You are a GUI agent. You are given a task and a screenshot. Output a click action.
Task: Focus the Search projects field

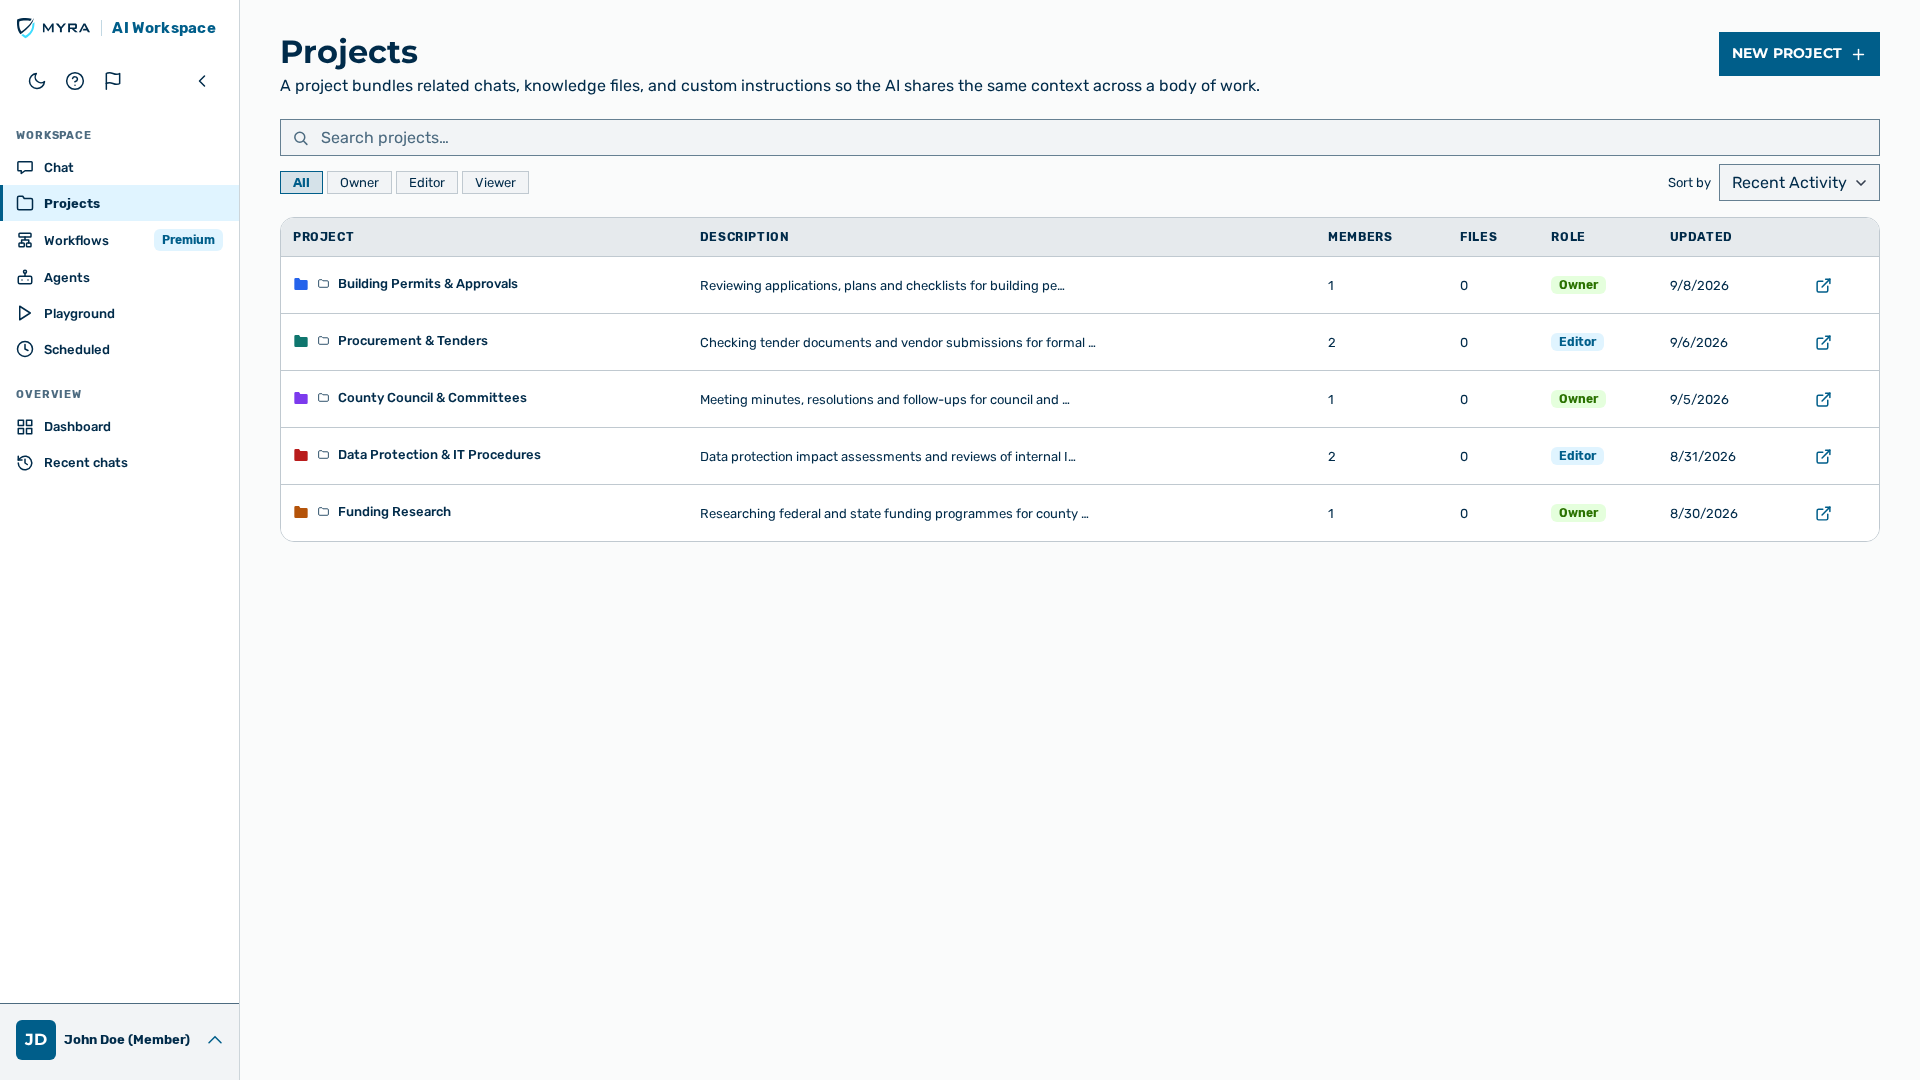pyautogui.click(x=1080, y=138)
